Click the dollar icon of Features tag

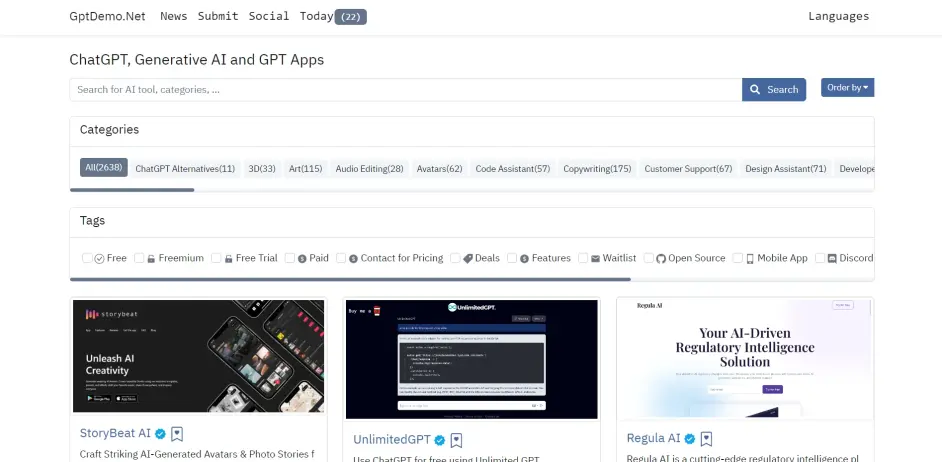point(524,258)
